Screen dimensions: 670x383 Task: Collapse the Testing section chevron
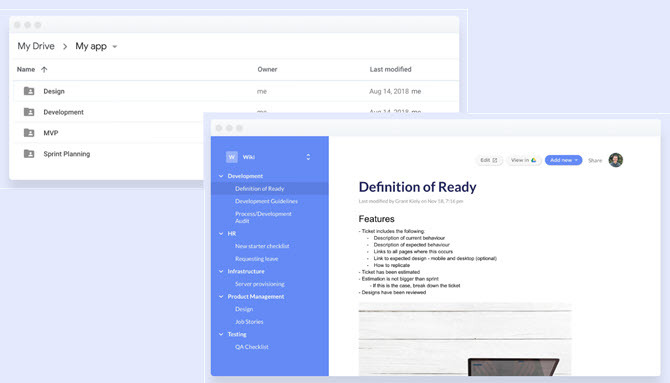click(221, 334)
